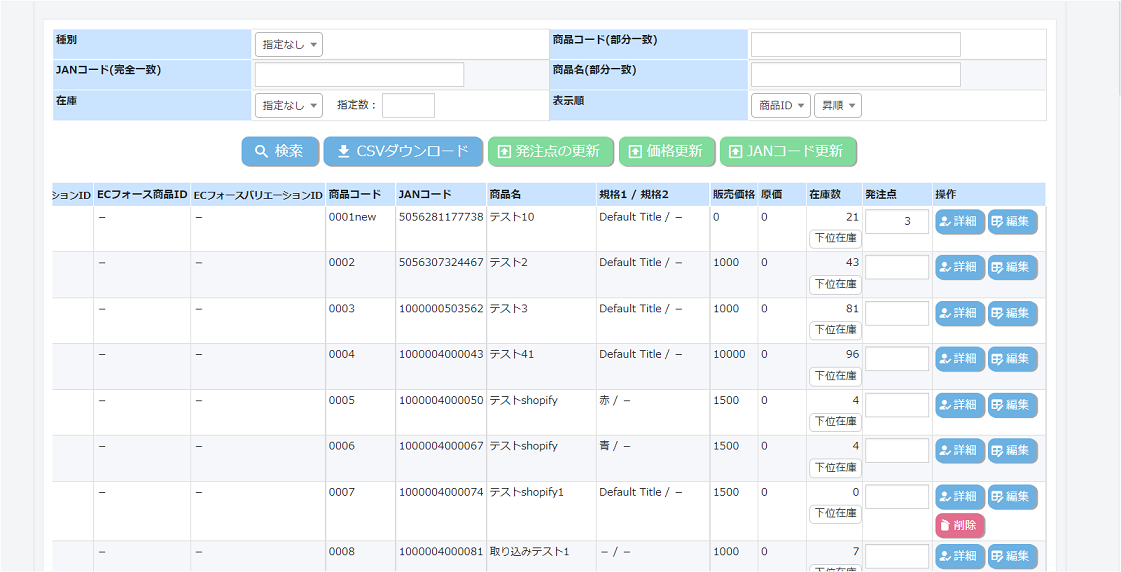
Task: Focus 発注点 field for product 0004
Action: (x=897, y=359)
